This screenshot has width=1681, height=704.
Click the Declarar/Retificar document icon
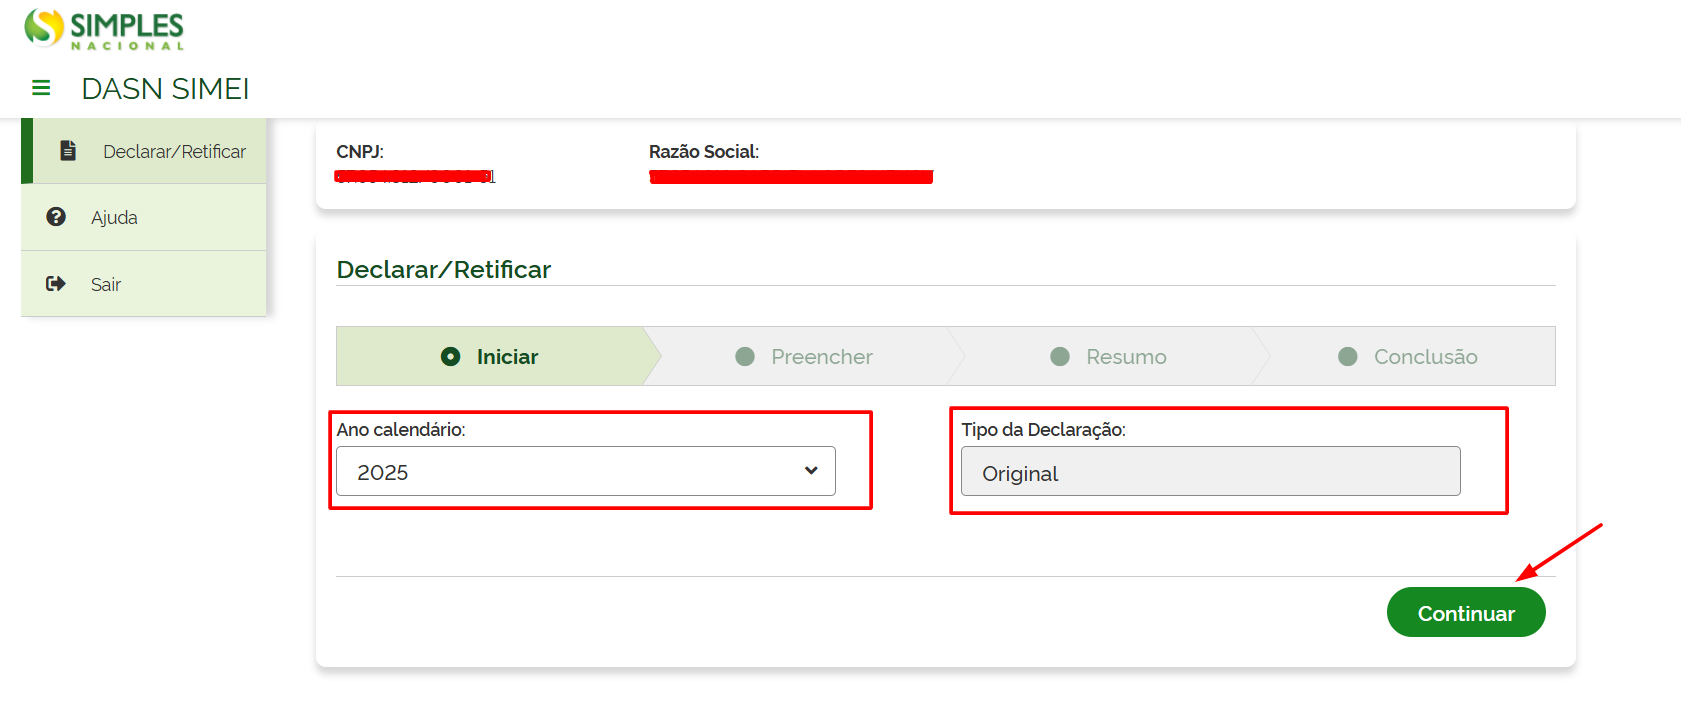pyautogui.click(x=68, y=151)
